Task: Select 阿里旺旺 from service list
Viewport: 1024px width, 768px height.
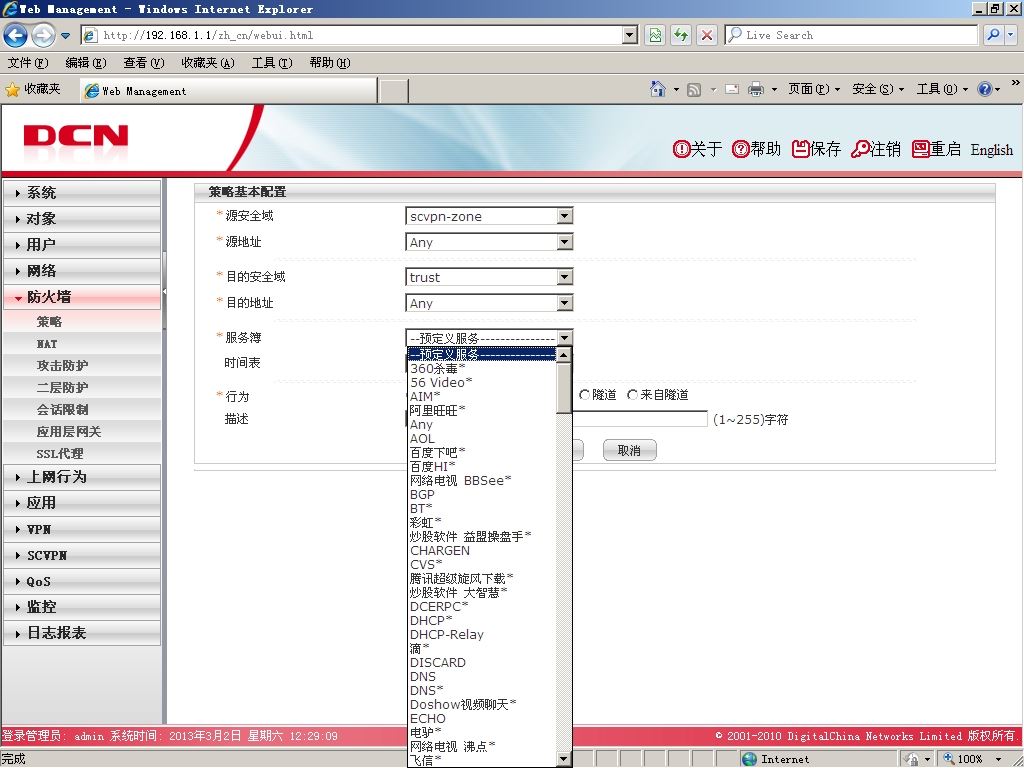Action: 482,410
